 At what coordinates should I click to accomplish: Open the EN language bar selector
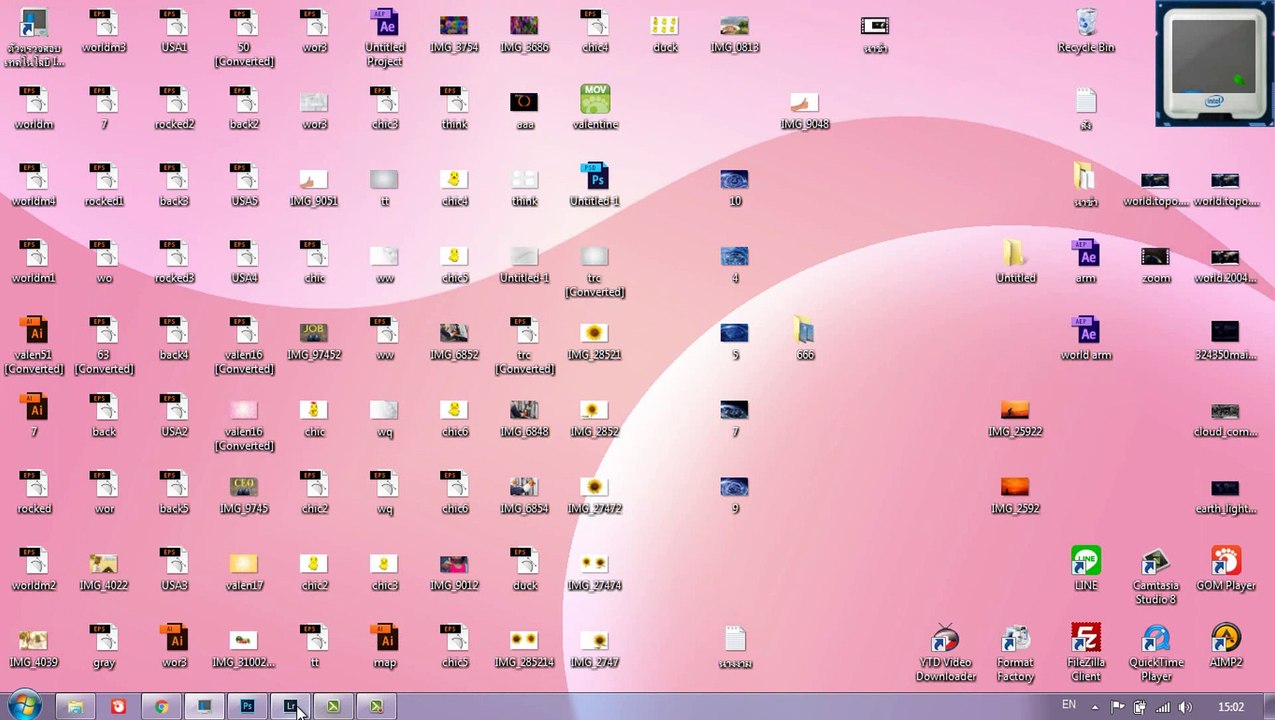1069,705
